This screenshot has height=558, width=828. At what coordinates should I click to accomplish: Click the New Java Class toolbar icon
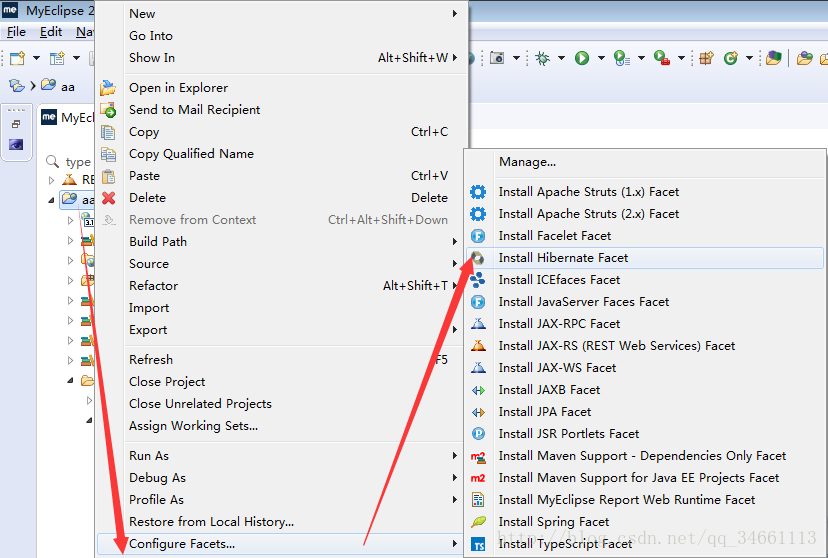pyautogui.click(x=730, y=58)
